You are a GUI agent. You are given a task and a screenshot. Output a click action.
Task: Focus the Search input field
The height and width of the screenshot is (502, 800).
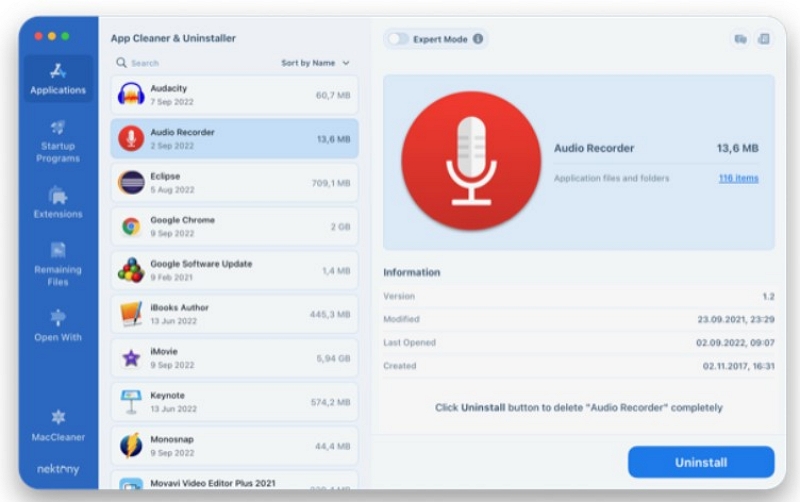(194, 63)
